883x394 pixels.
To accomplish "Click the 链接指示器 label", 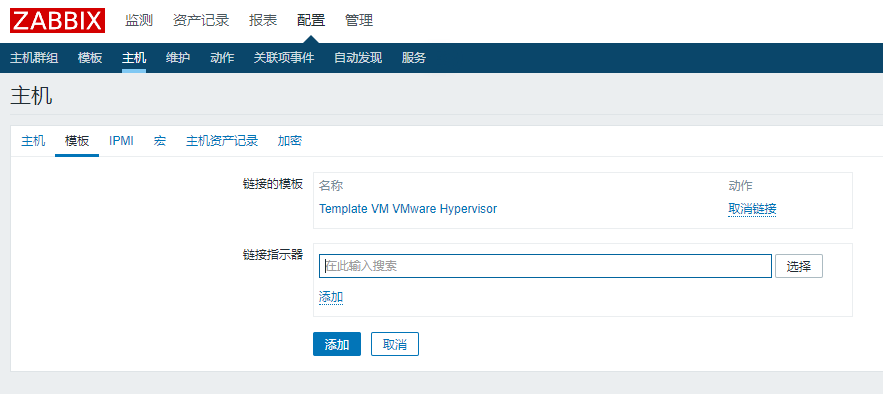I will click(273, 255).
